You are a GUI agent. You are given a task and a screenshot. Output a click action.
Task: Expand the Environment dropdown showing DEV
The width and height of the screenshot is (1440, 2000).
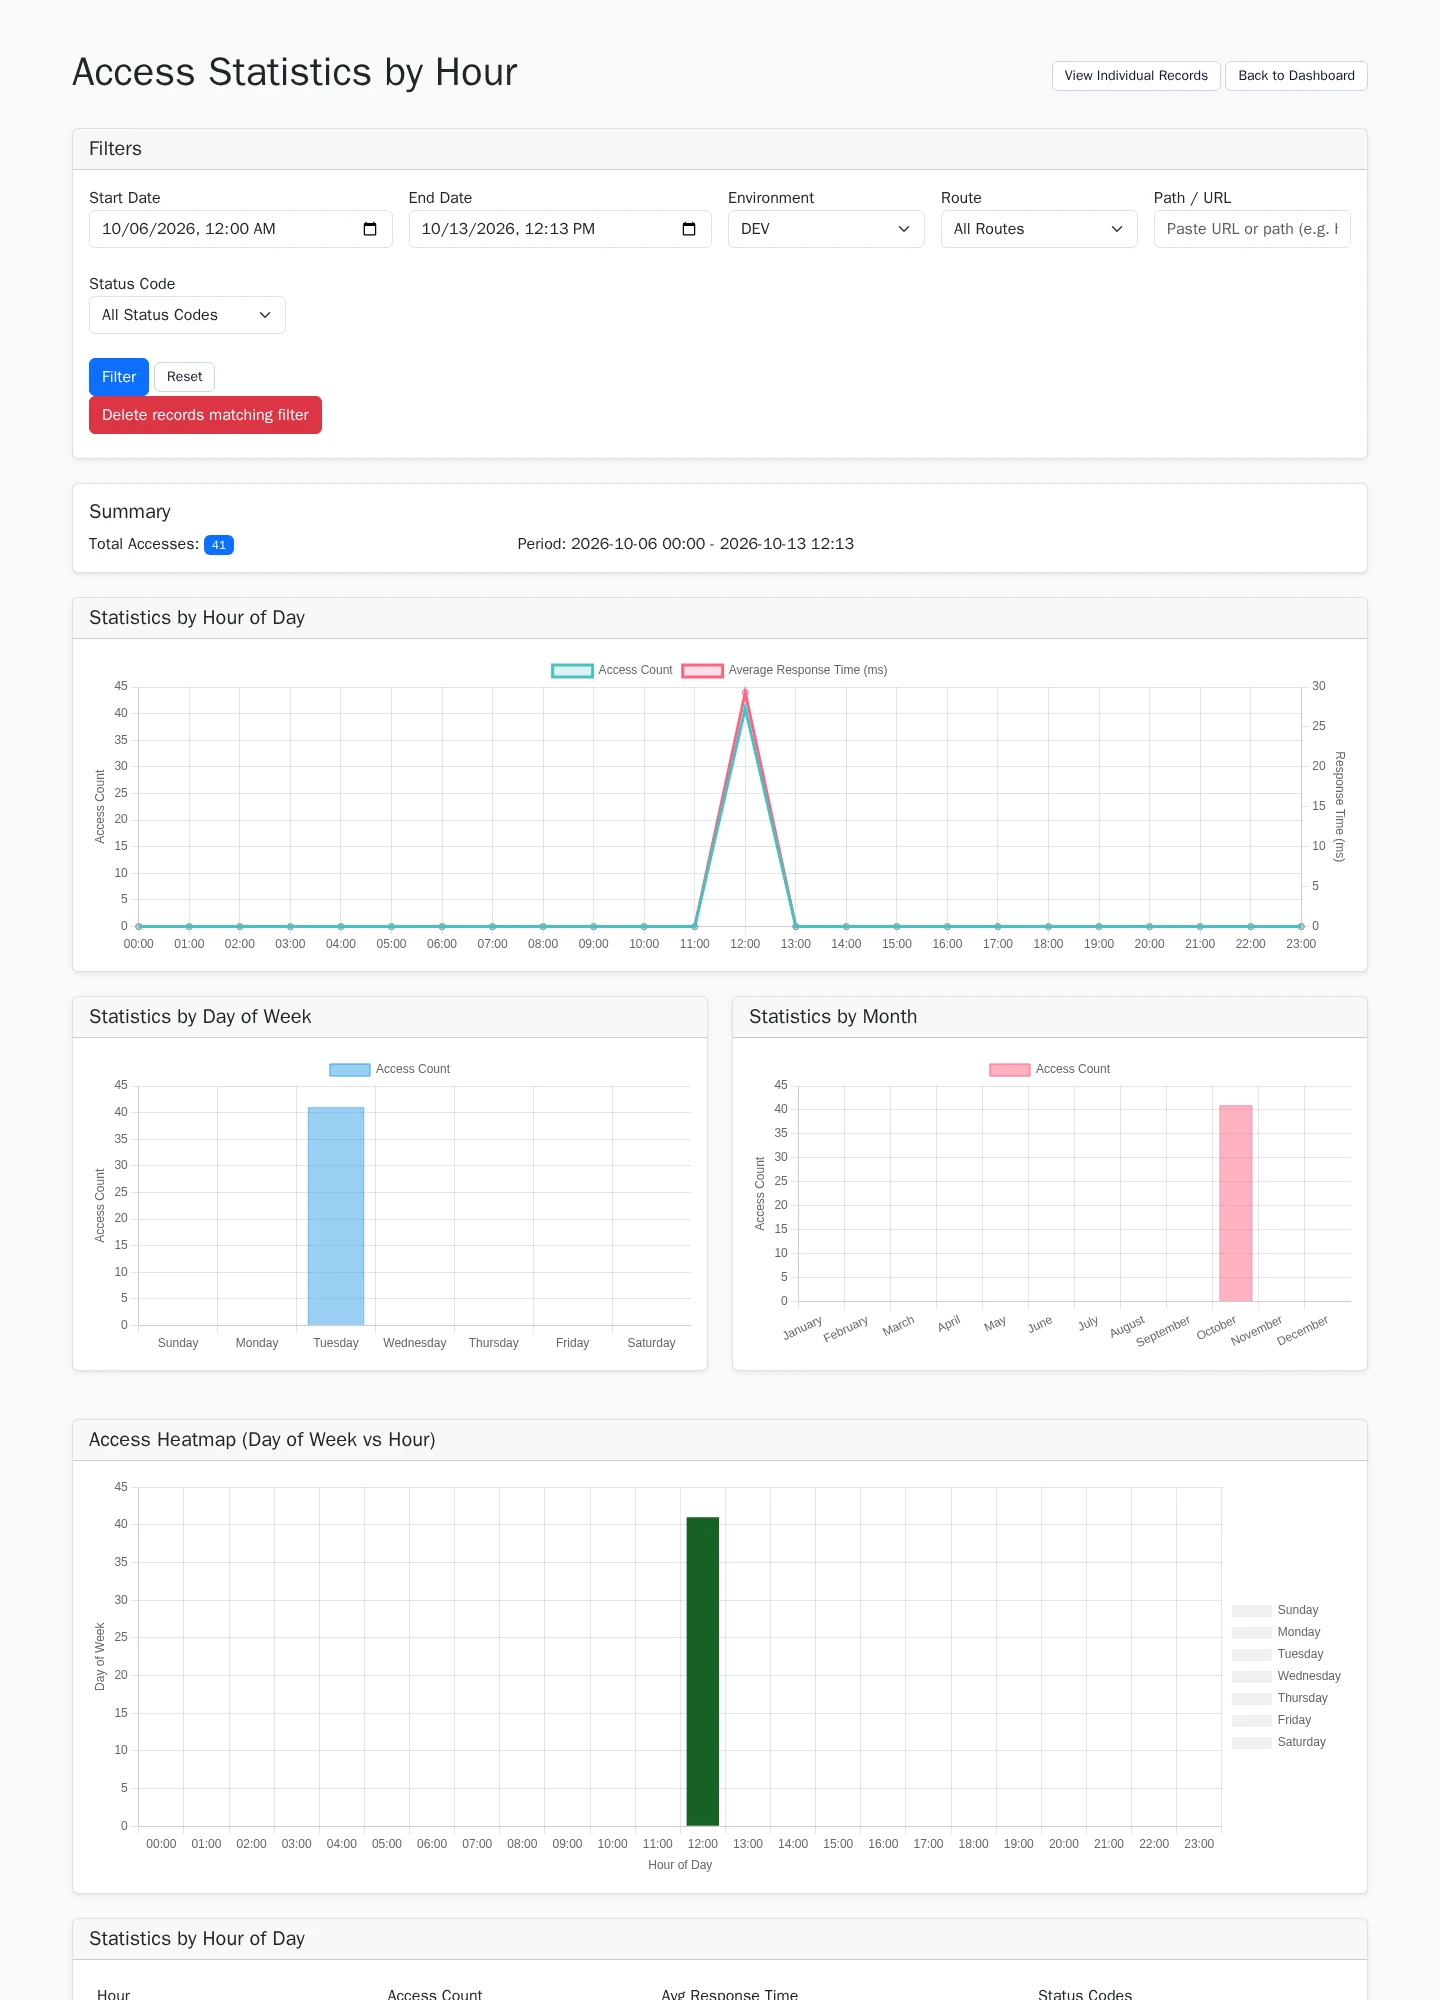tap(826, 229)
